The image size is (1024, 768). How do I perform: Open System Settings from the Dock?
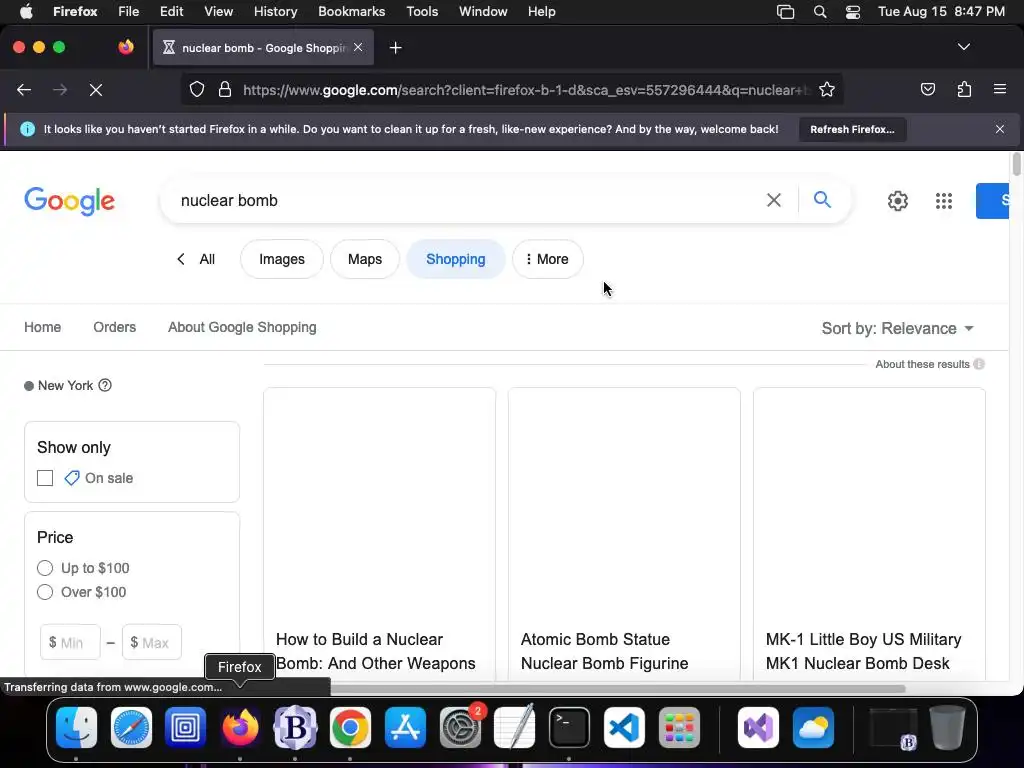click(460, 728)
